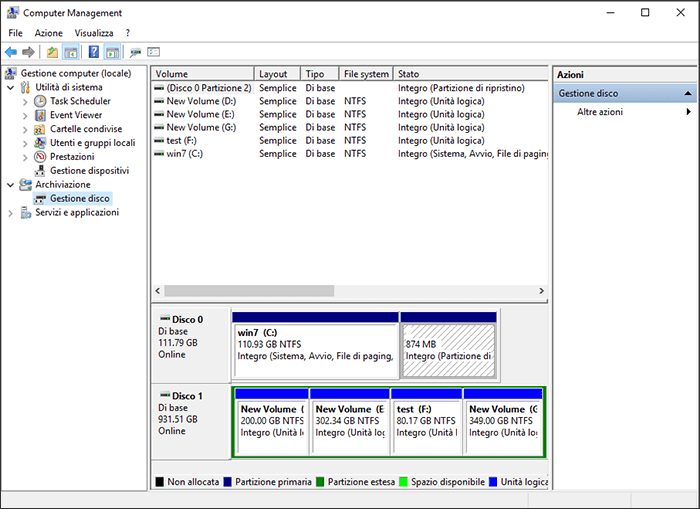The height and width of the screenshot is (509, 700).
Task: Collapse the Utilità di sistema node
Action: 11,88
